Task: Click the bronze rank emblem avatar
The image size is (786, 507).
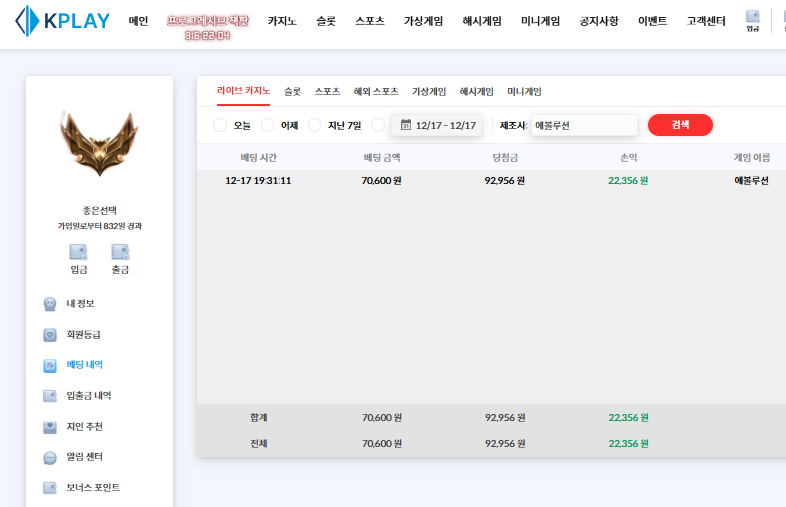Action: (99, 141)
